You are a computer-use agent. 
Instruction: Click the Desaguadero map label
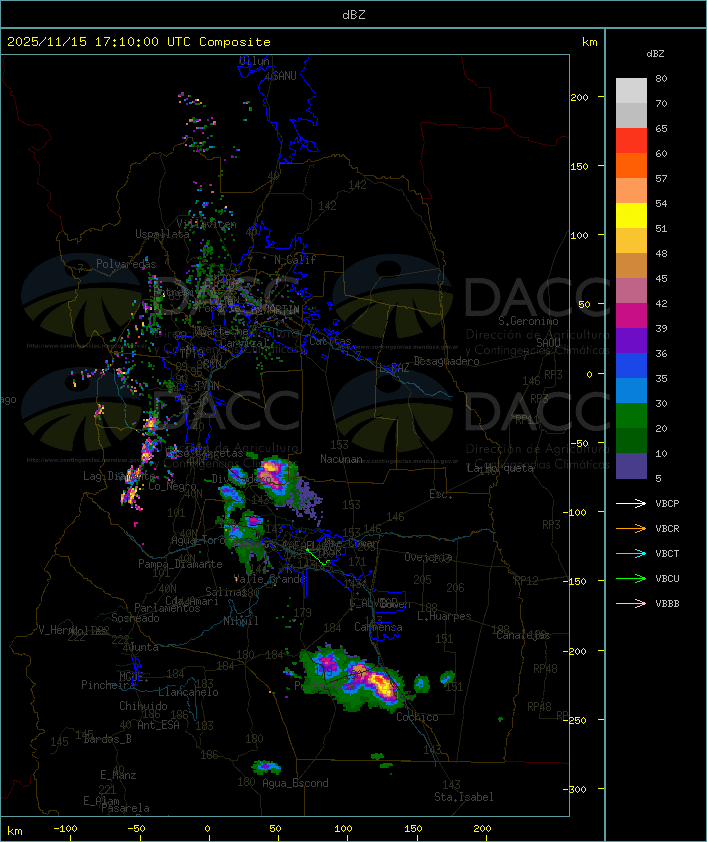447,361
